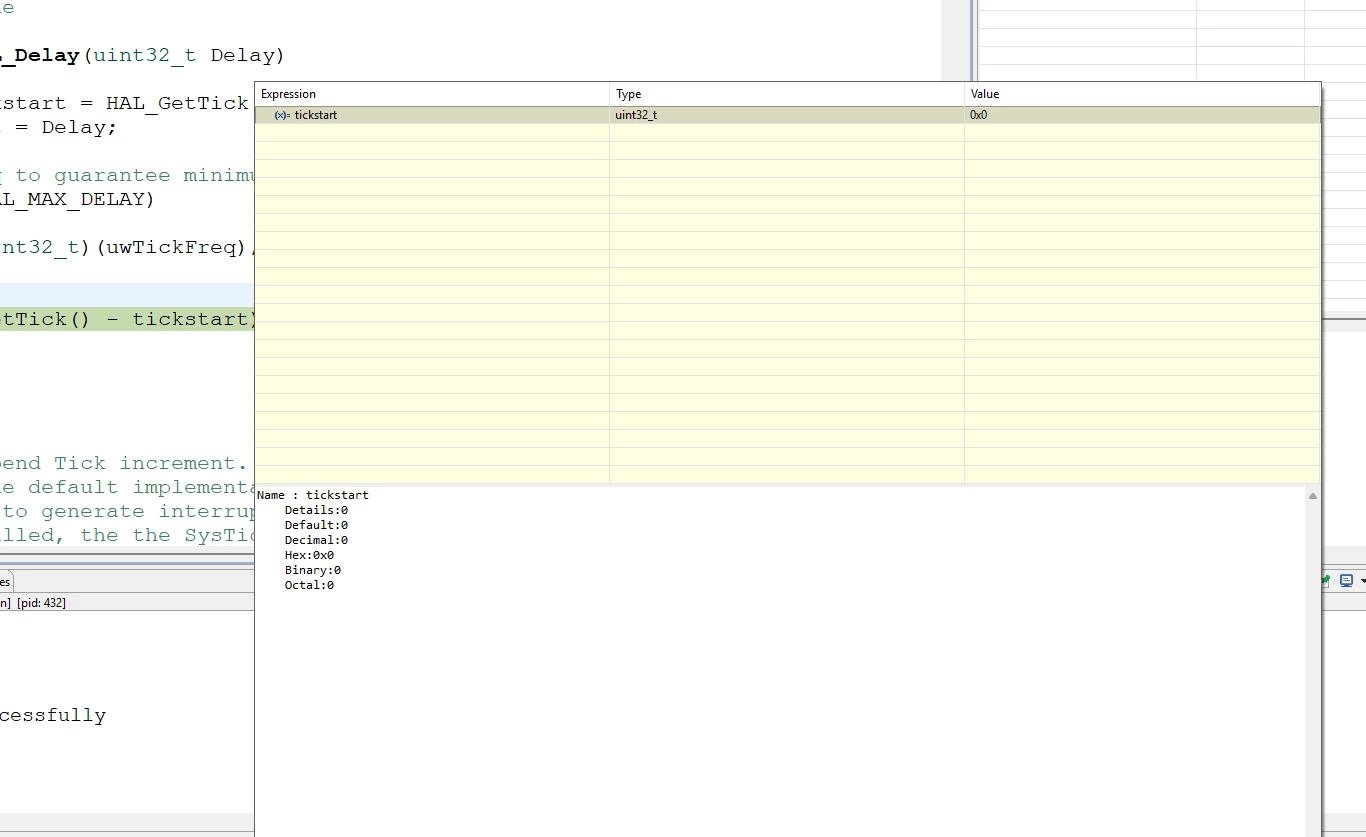Click the 'L_MAX_DELAY)' code line
Viewport: 1366px width, 837px height.
tap(78, 199)
